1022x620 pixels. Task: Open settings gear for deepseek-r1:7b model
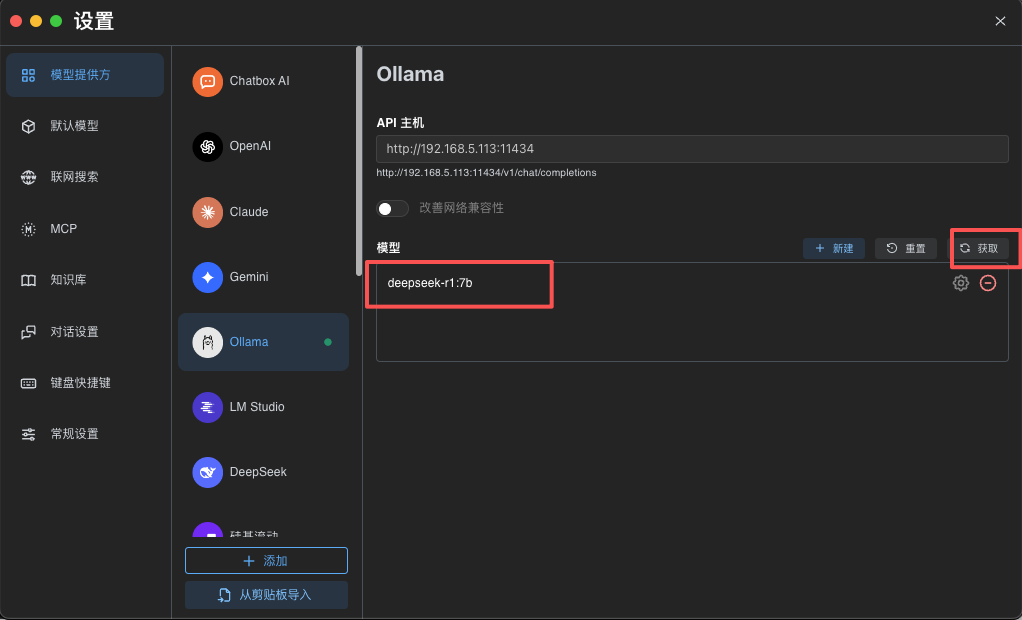click(x=960, y=283)
